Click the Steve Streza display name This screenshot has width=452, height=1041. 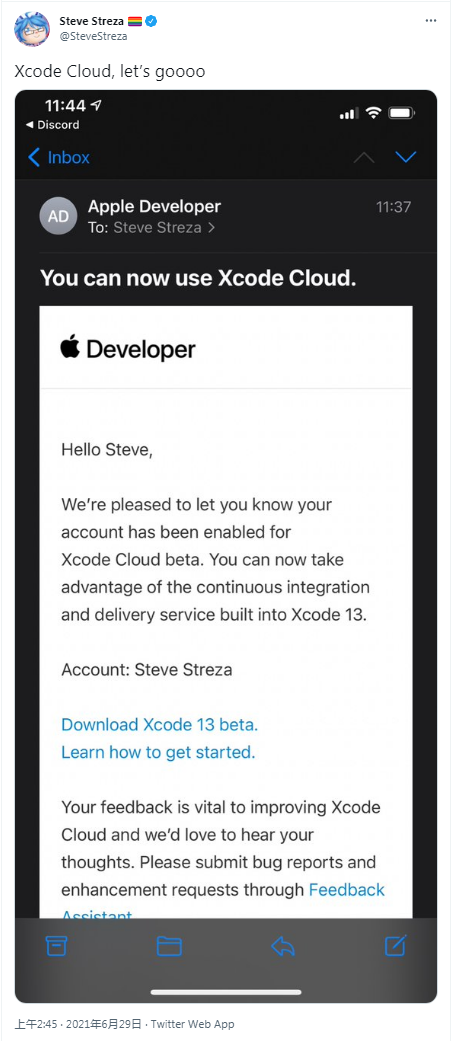(91, 21)
